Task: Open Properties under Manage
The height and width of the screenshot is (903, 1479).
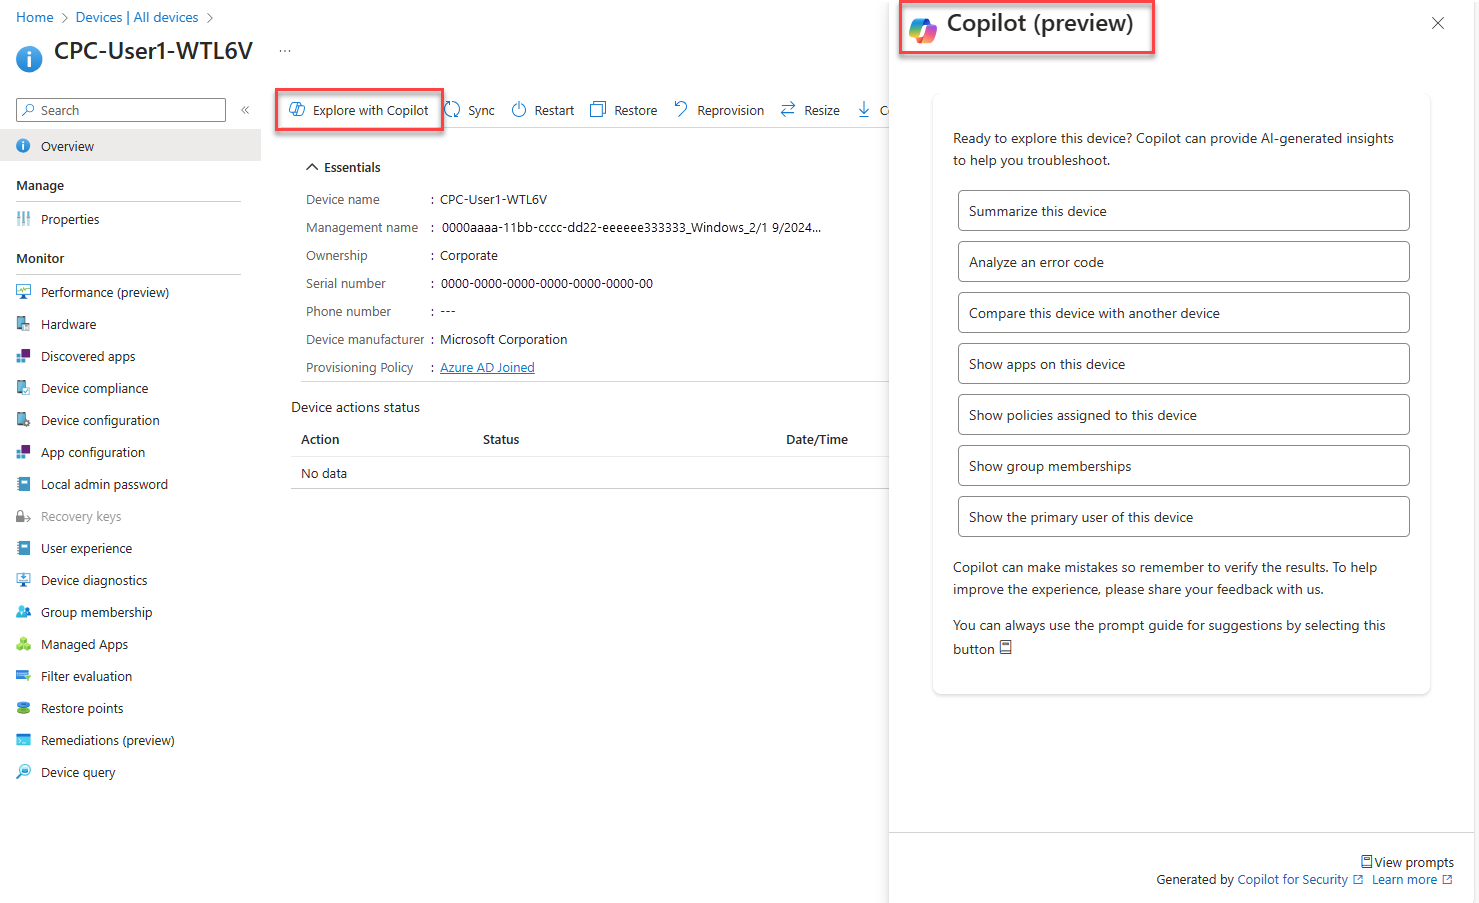Action: [x=70, y=219]
